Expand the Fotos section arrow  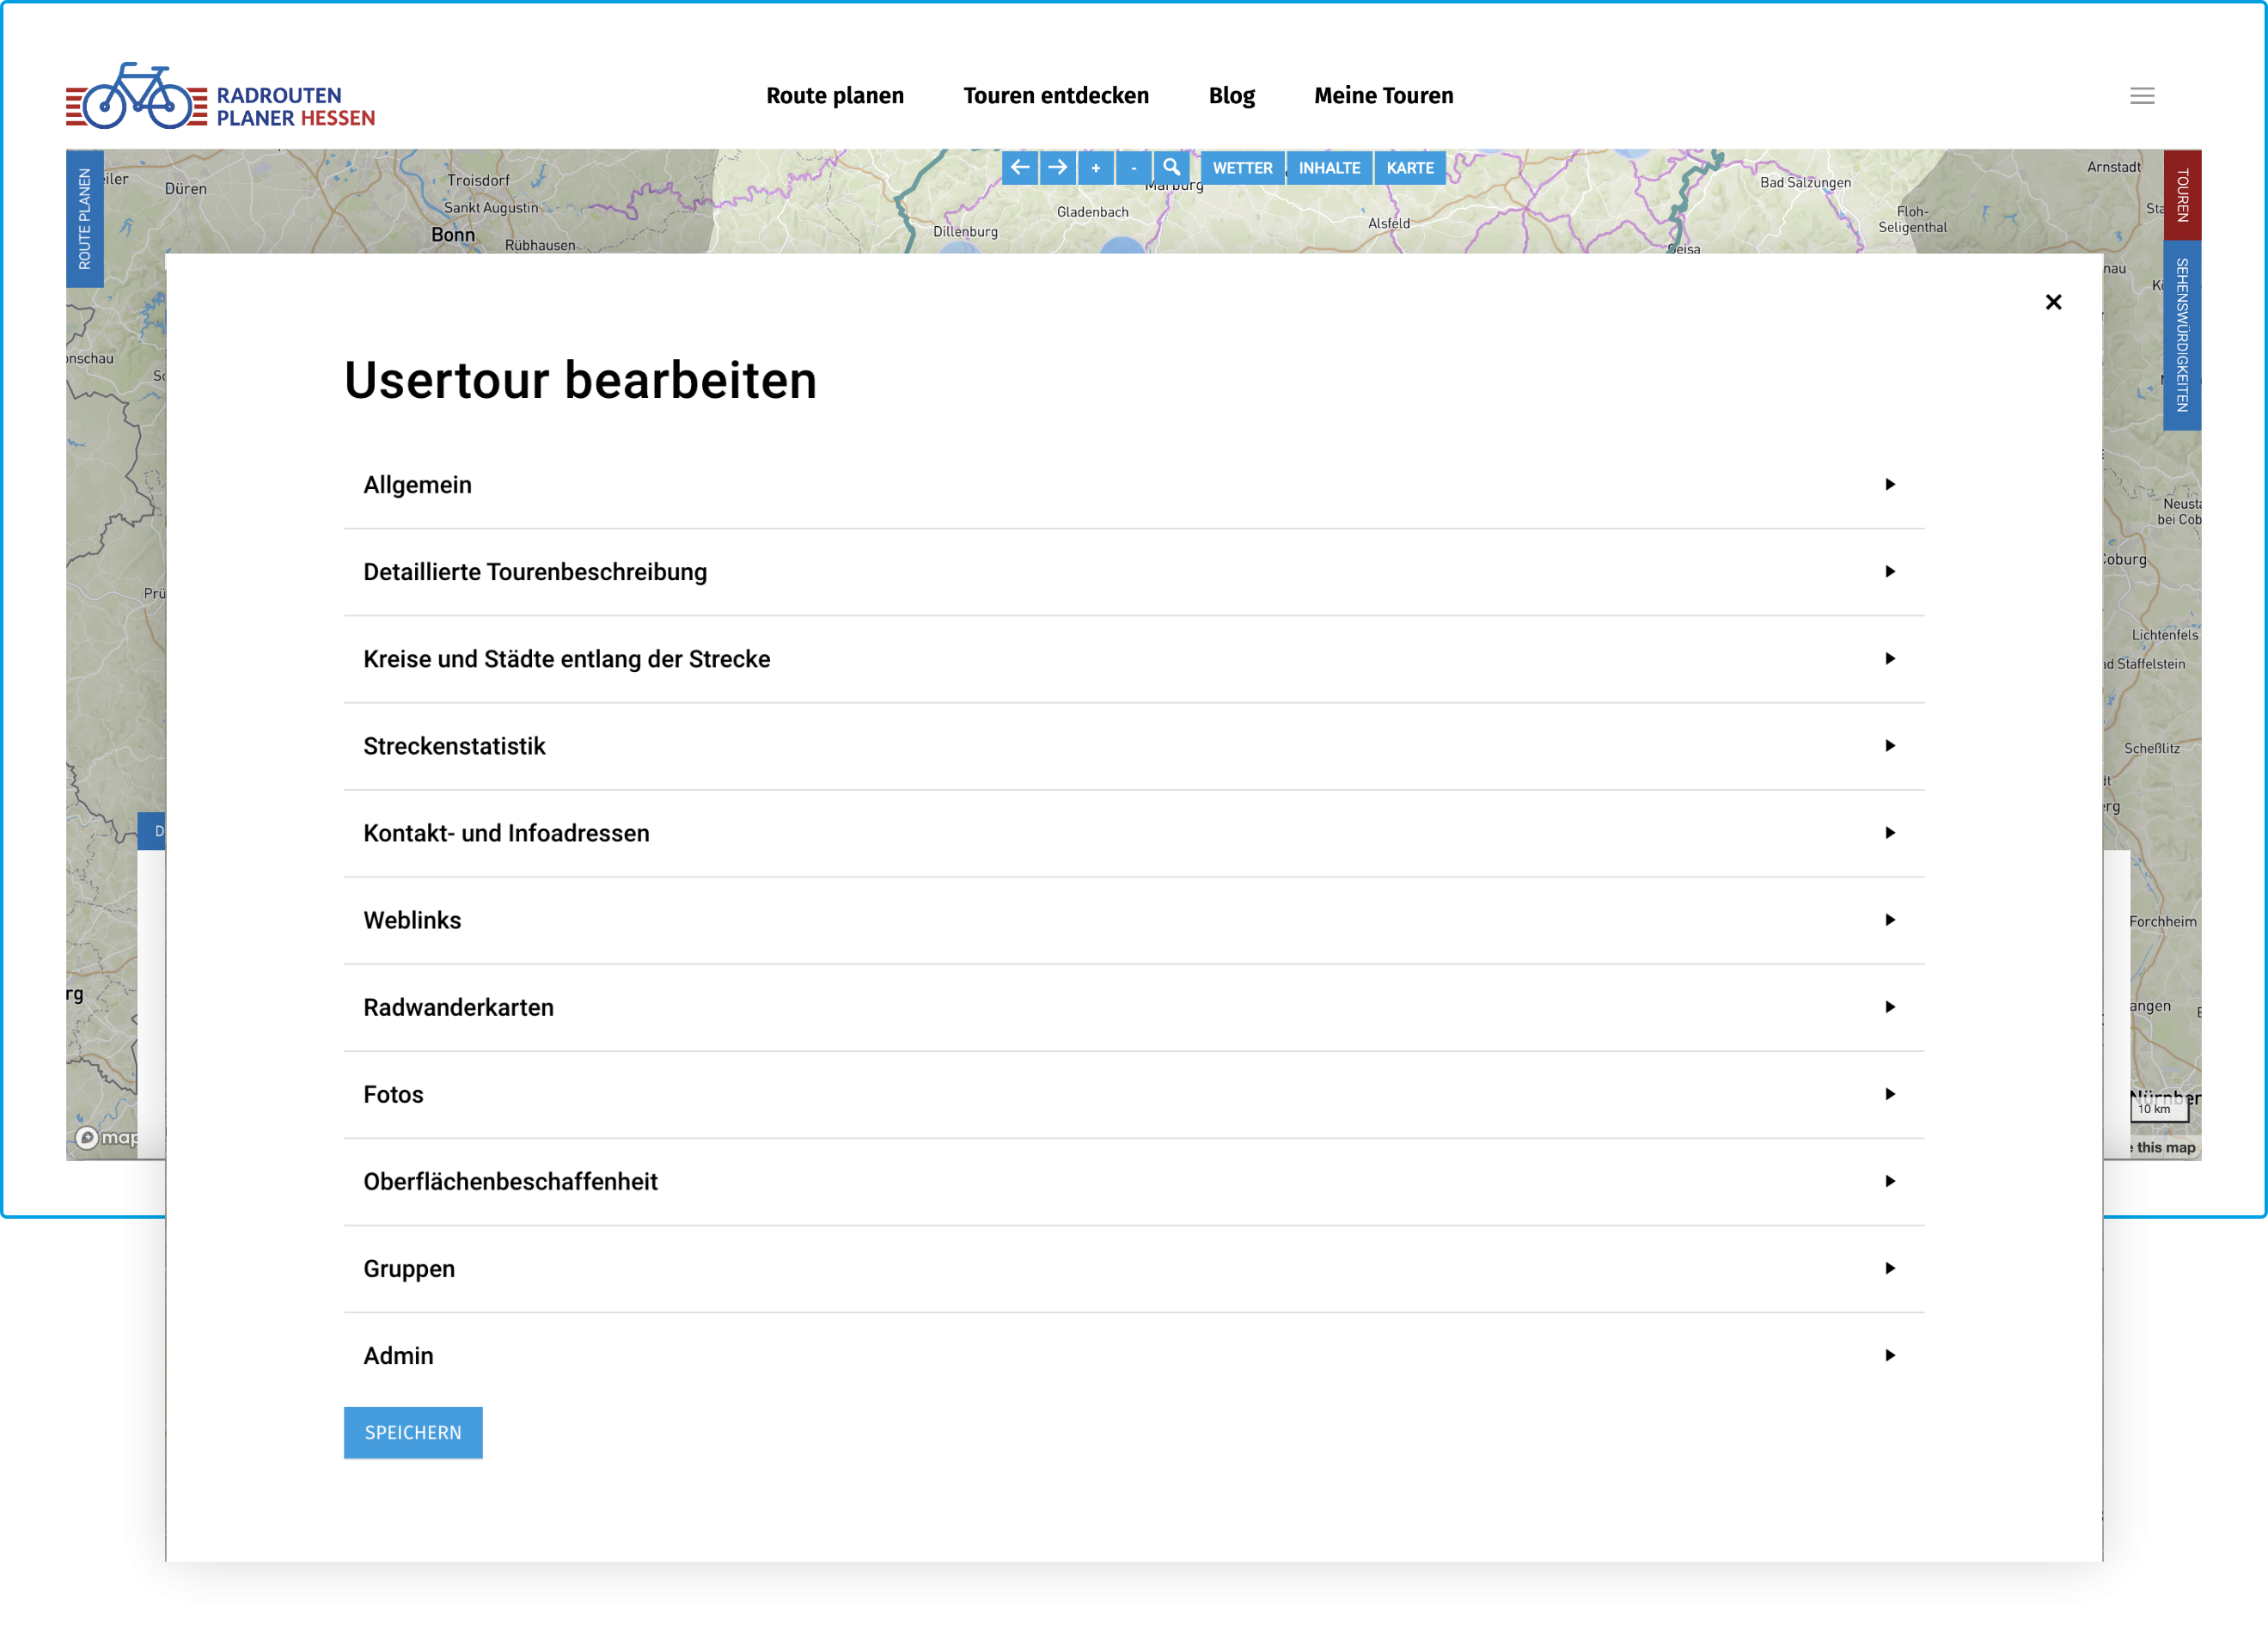[x=1888, y=1094]
